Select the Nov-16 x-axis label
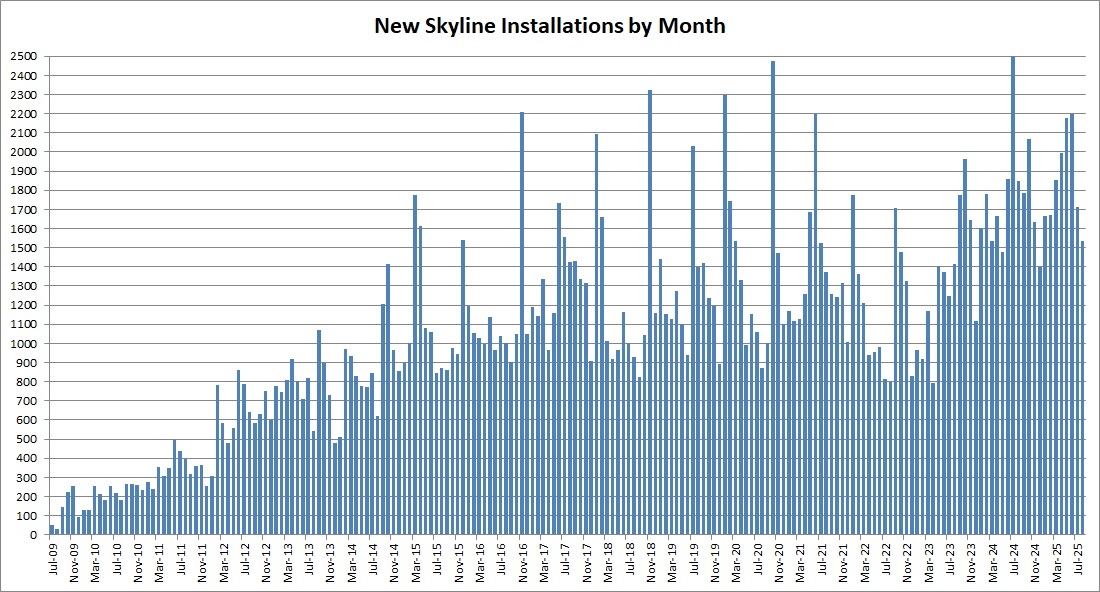 coord(523,562)
